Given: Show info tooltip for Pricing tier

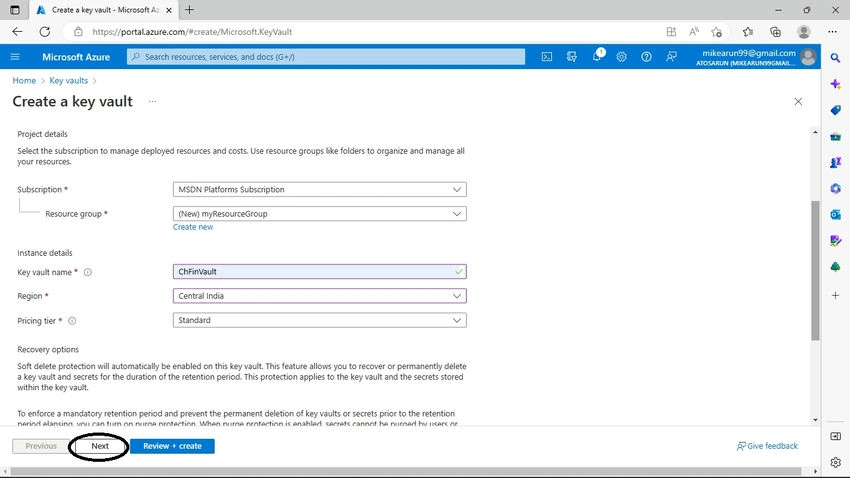Looking at the screenshot, I should point(72,321).
